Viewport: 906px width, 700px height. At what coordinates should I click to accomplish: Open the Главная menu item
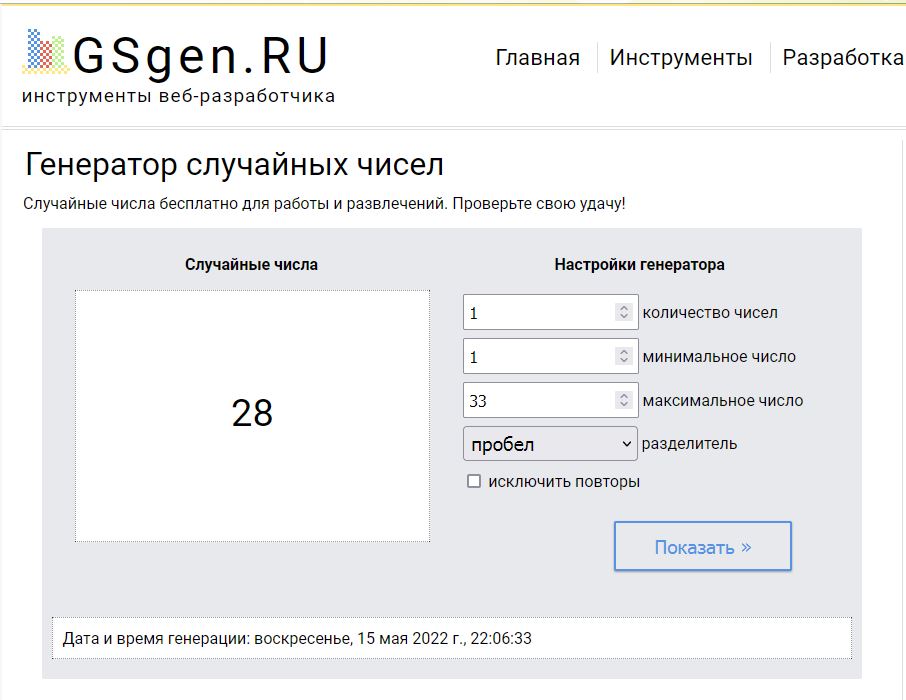click(x=537, y=58)
